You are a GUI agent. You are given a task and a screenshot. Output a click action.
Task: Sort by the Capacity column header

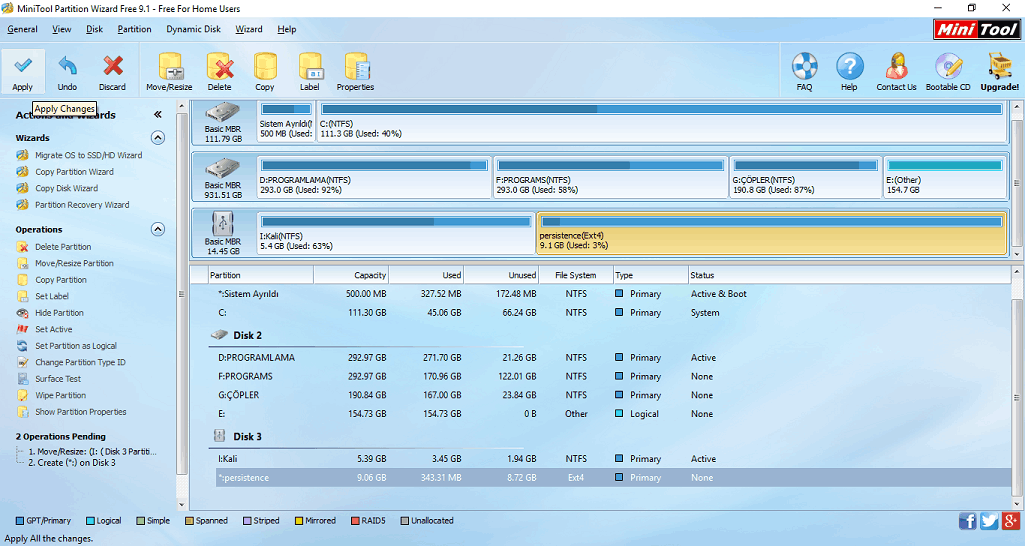351,275
